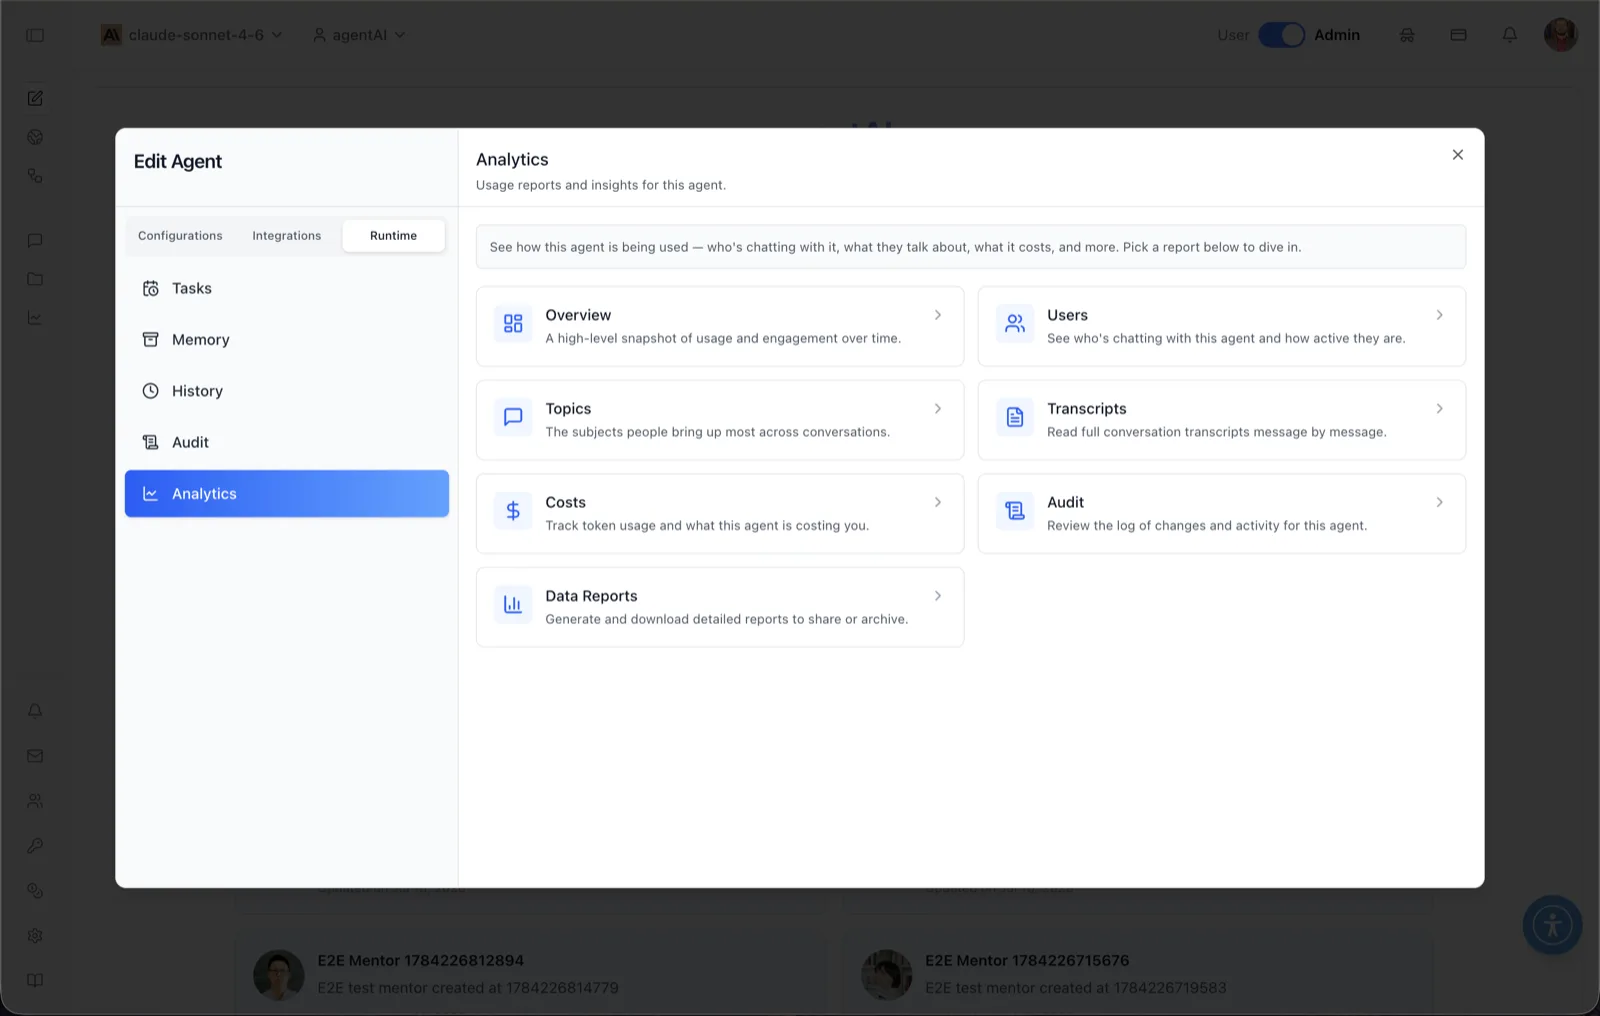Select the Analytics sidebar item
1600x1016 pixels.
[287, 494]
